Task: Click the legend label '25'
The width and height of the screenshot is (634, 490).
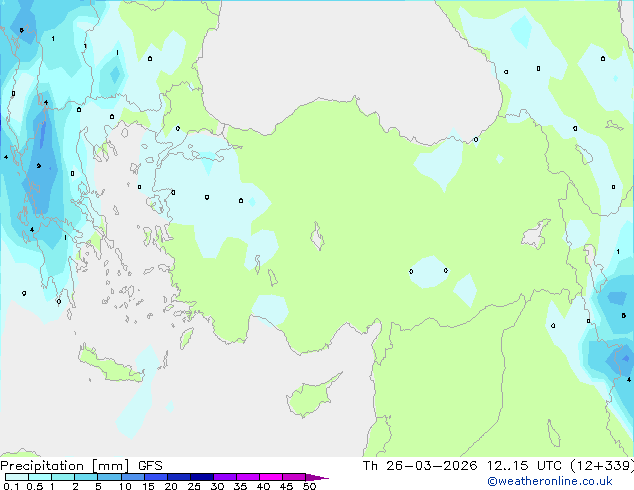Action: click(194, 486)
